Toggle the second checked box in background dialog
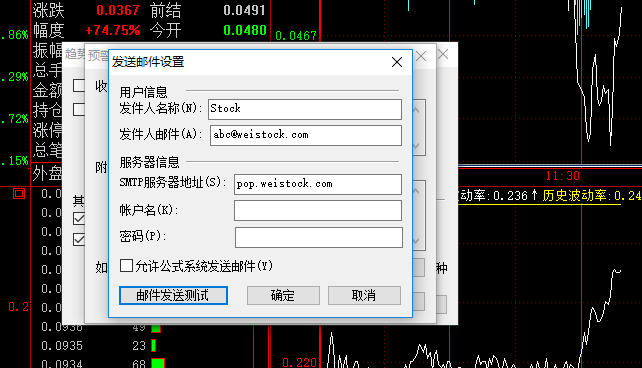 pyautogui.click(x=79, y=239)
